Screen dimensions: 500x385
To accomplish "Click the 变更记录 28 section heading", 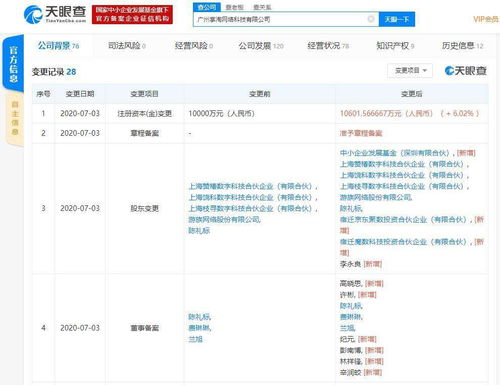I will 54,72.
